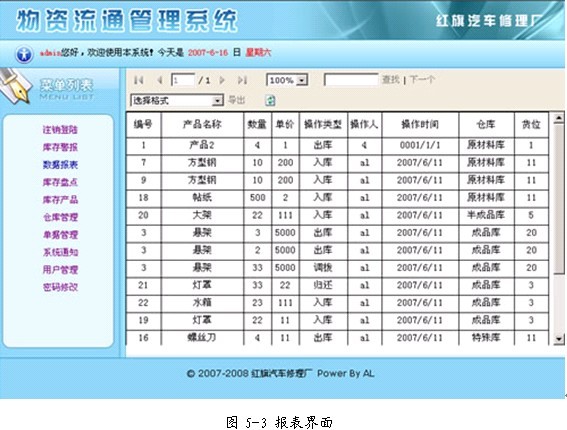Open 库存警报 from the menu list
This screenshot has width=567, height=430.
pyautogui.click(x=60, y=147)
